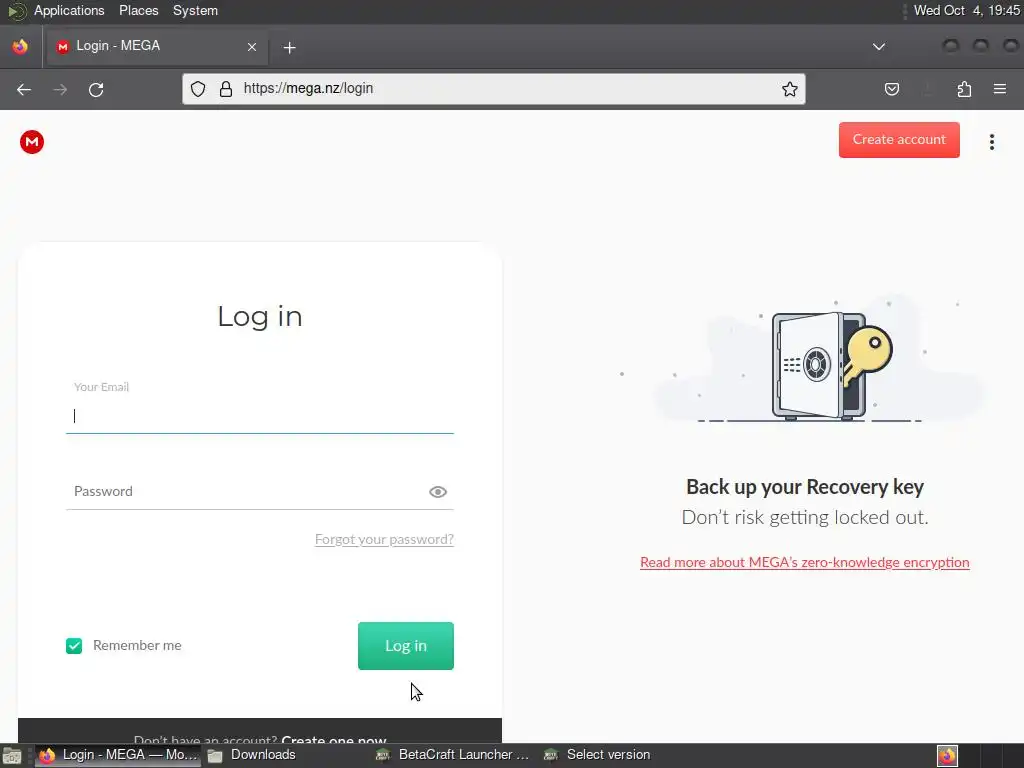The width and height of the screenshot is (1024, 768).
Task: Open a new tab with plus button
Action: [289, 48]
